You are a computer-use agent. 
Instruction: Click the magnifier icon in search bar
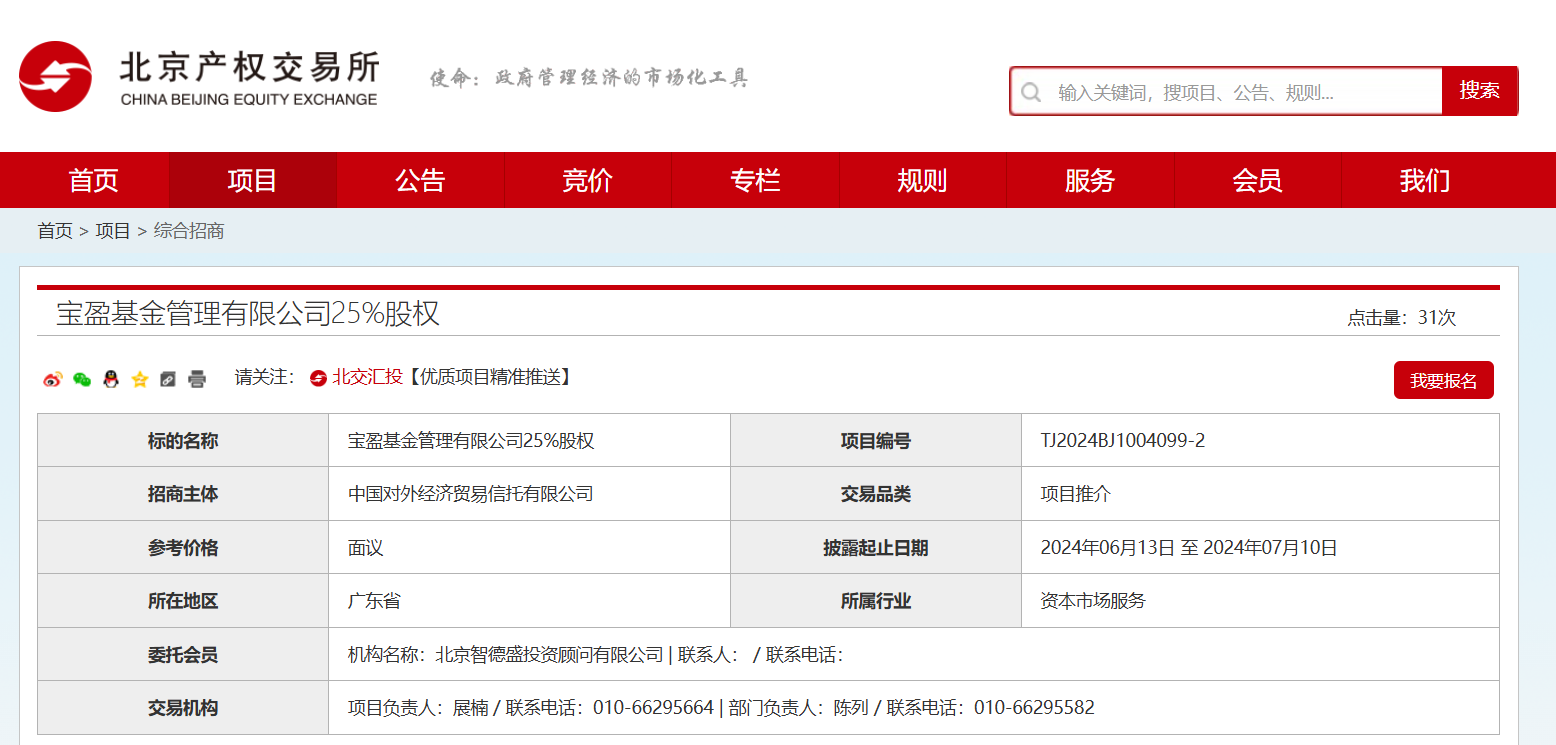[x=1031, y=91]
